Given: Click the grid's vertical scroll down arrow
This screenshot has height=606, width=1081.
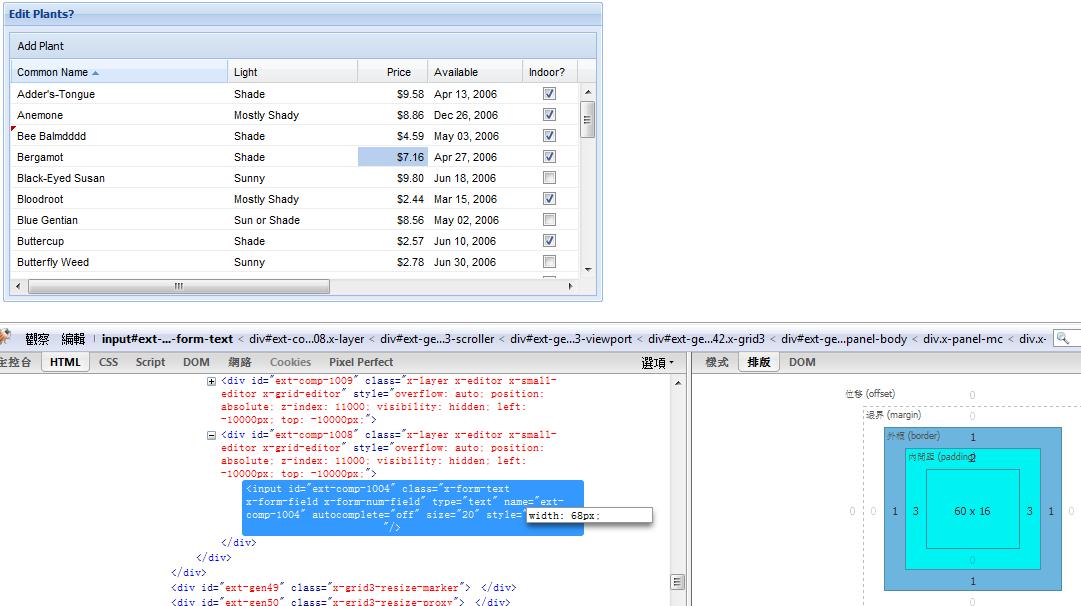Looking at the screenshot, I should point(587,269).
